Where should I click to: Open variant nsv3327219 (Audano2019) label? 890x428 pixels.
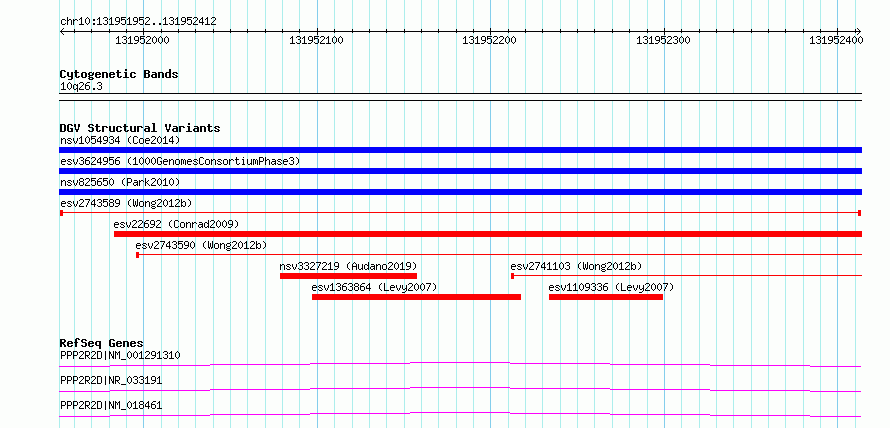(x=349, y=266)
